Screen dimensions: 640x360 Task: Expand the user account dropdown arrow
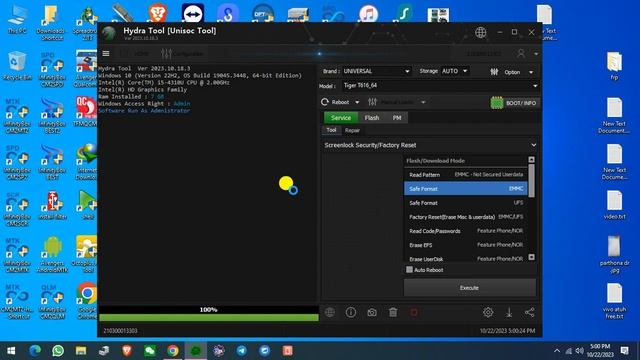point(536,53)
